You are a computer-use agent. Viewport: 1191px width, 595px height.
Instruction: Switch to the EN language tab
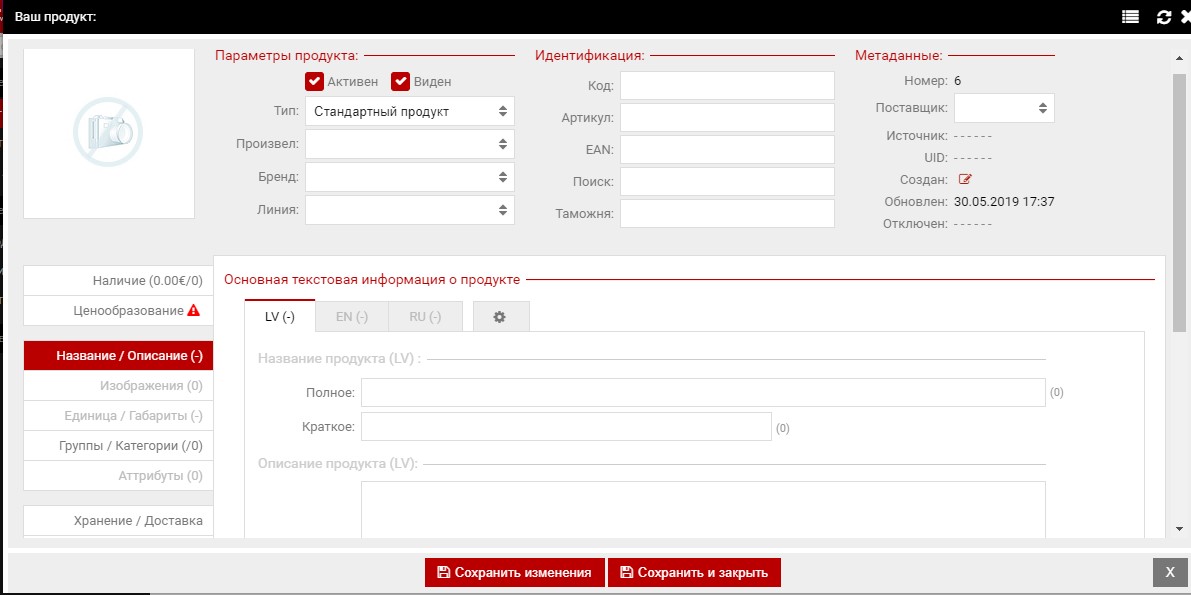(352, 317)
